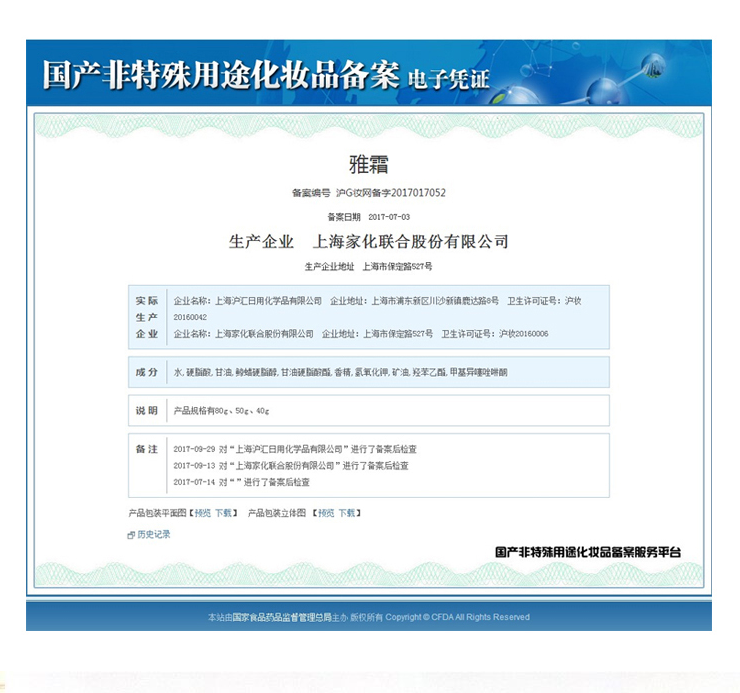Click the 2017-07-14 inspection remark line
The height and width of the screenshot is (693, 740).
click(x=241, y=482)
